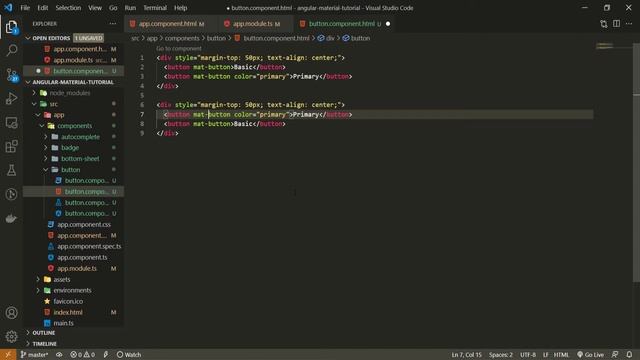Click the eye icon in status bar
Image resolution: width=640 pixels, height=360 pixels.
[x=59, y=354]
